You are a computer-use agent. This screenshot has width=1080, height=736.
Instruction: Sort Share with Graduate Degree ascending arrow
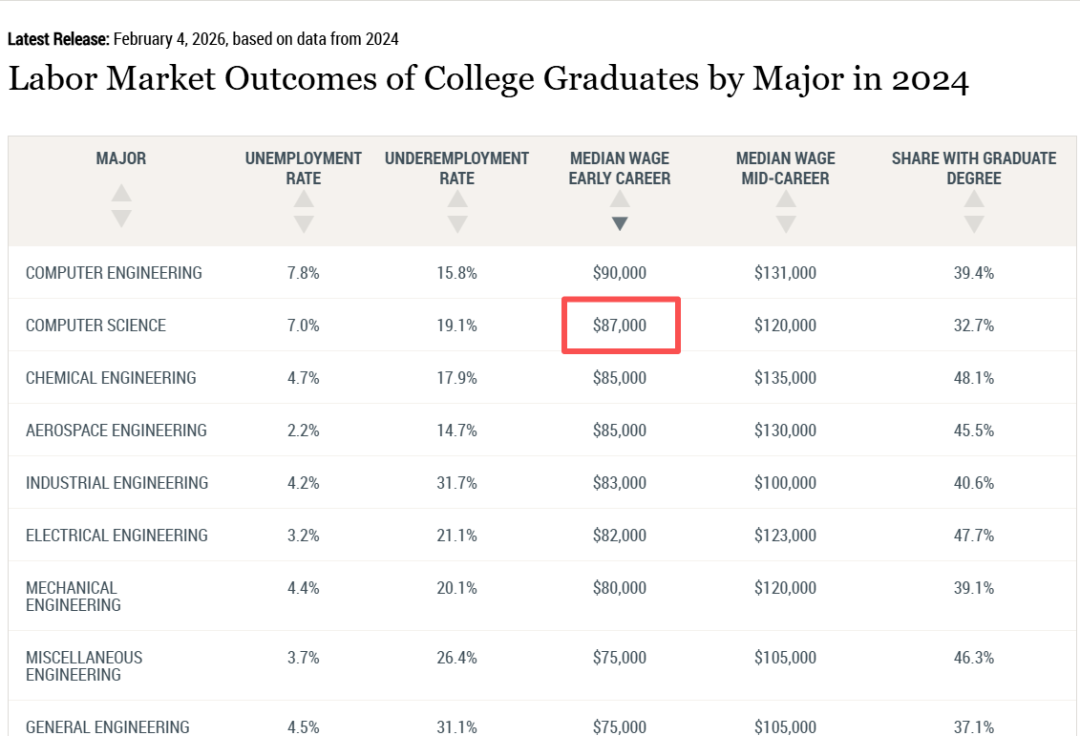[x=974, y=200]
